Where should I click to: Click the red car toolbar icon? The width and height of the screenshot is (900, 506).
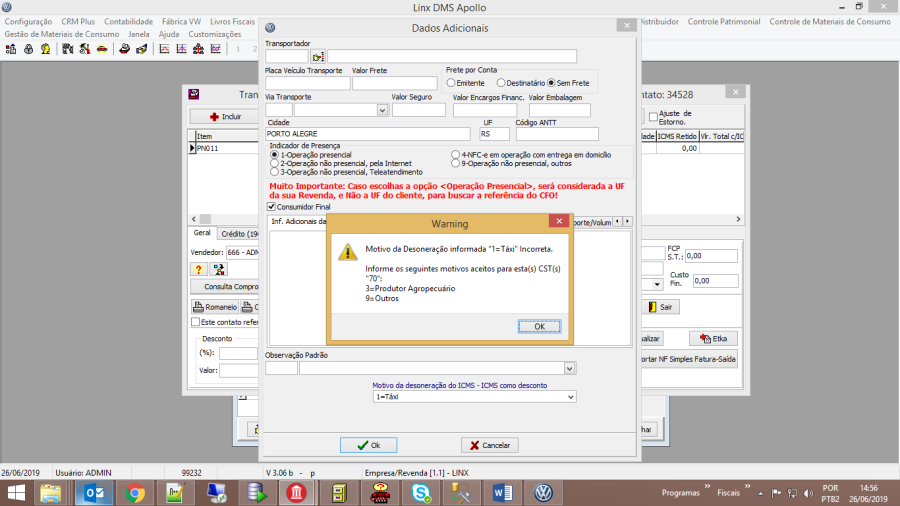tap(102, 49)
